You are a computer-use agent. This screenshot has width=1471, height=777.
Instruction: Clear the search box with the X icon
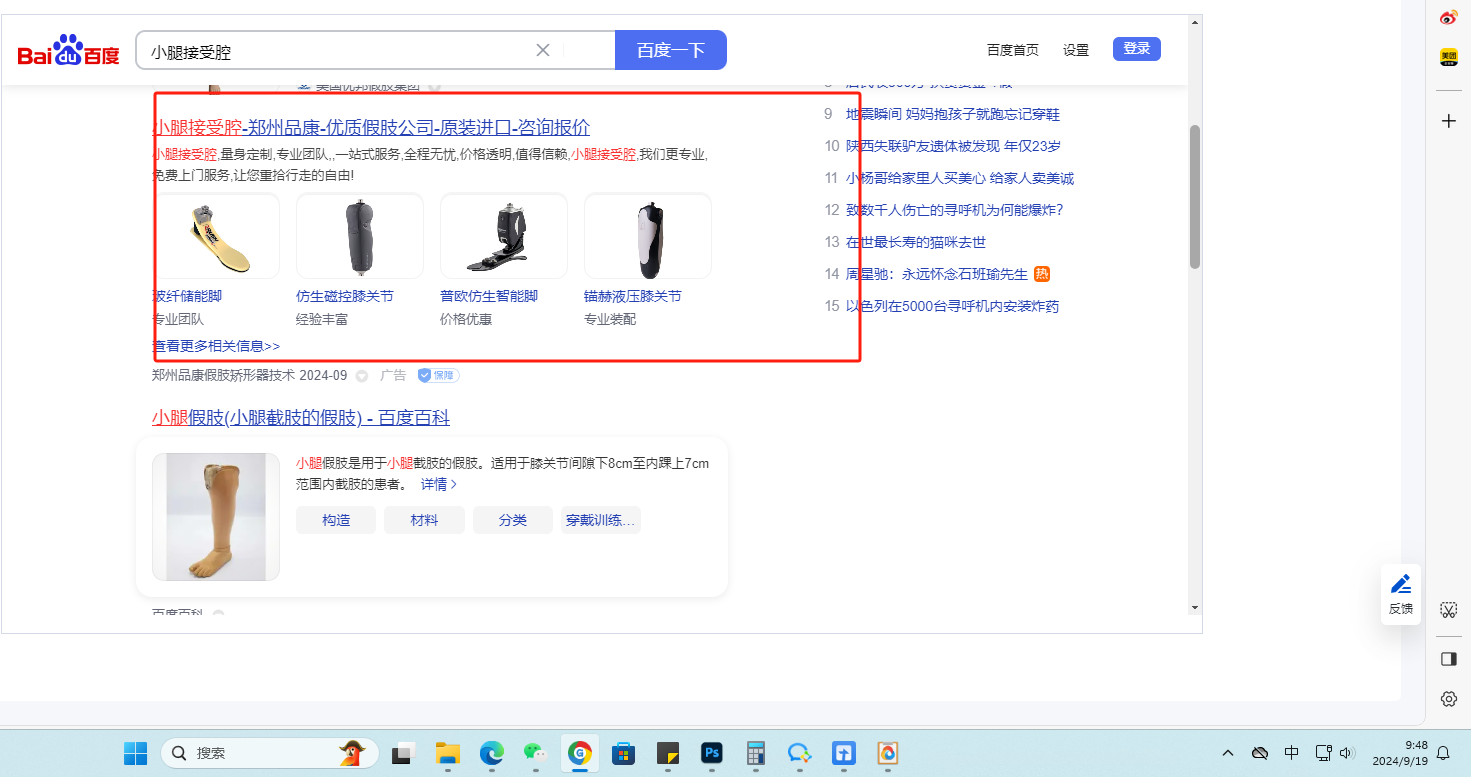[543, 50]
